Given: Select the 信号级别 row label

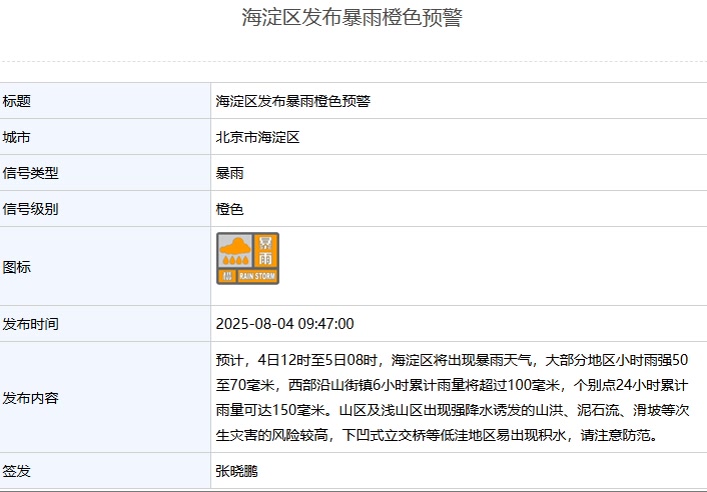Looking at the screenshot, I should [x=31, y=209].
